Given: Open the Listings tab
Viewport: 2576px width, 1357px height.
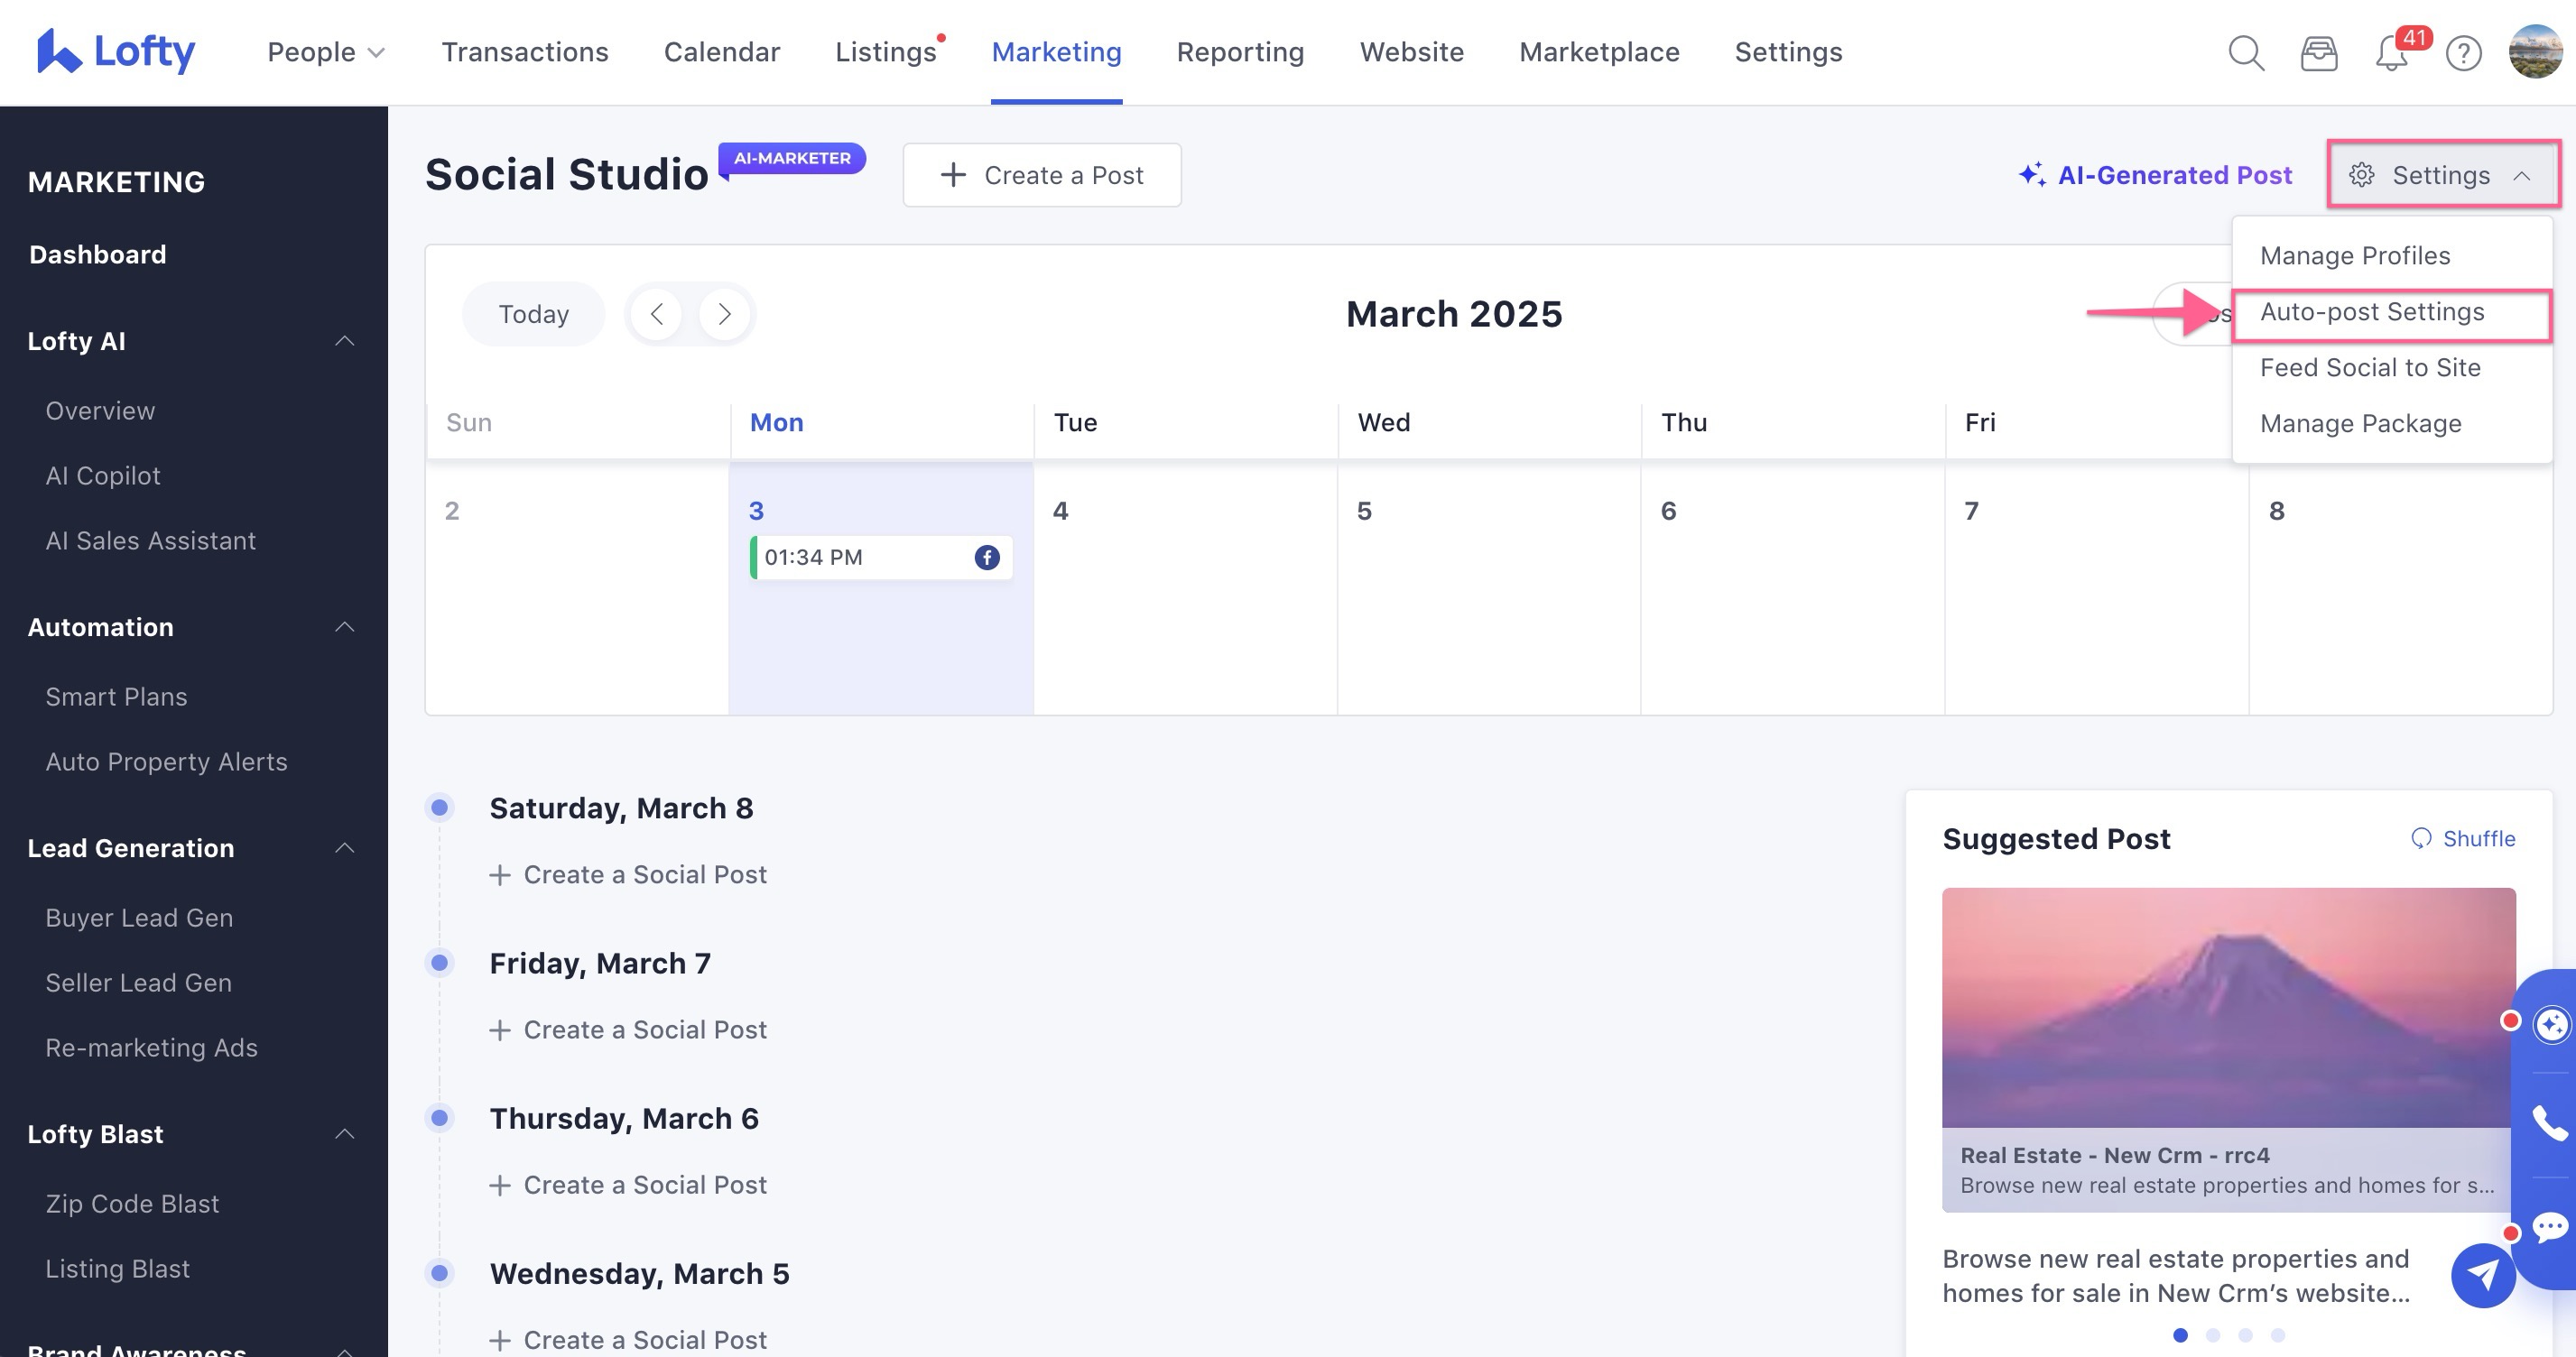Looking at the screenshot, I should [886, 52].
